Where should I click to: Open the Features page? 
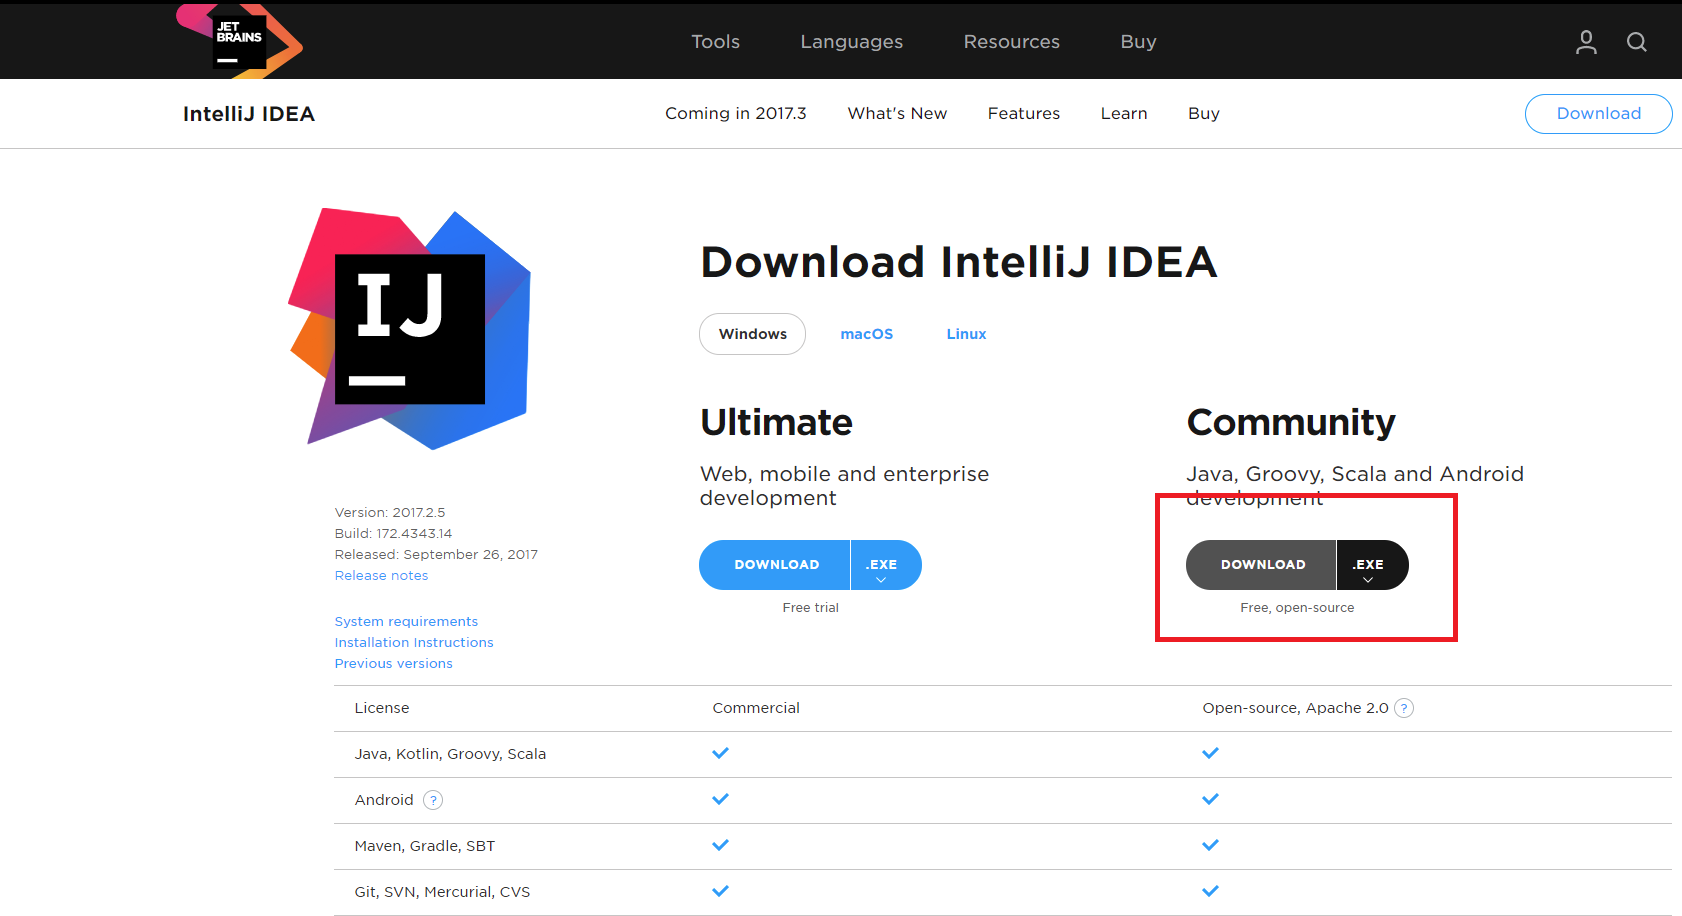pyautogui.click(x=1024, y=114)
